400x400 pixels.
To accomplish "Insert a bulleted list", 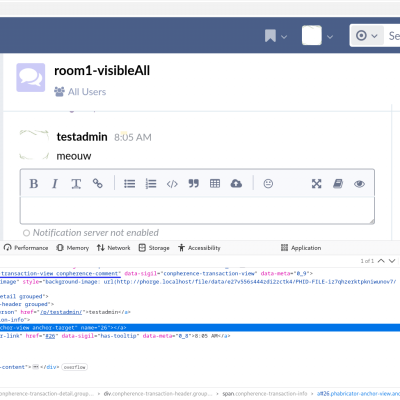I will [130, 184].
